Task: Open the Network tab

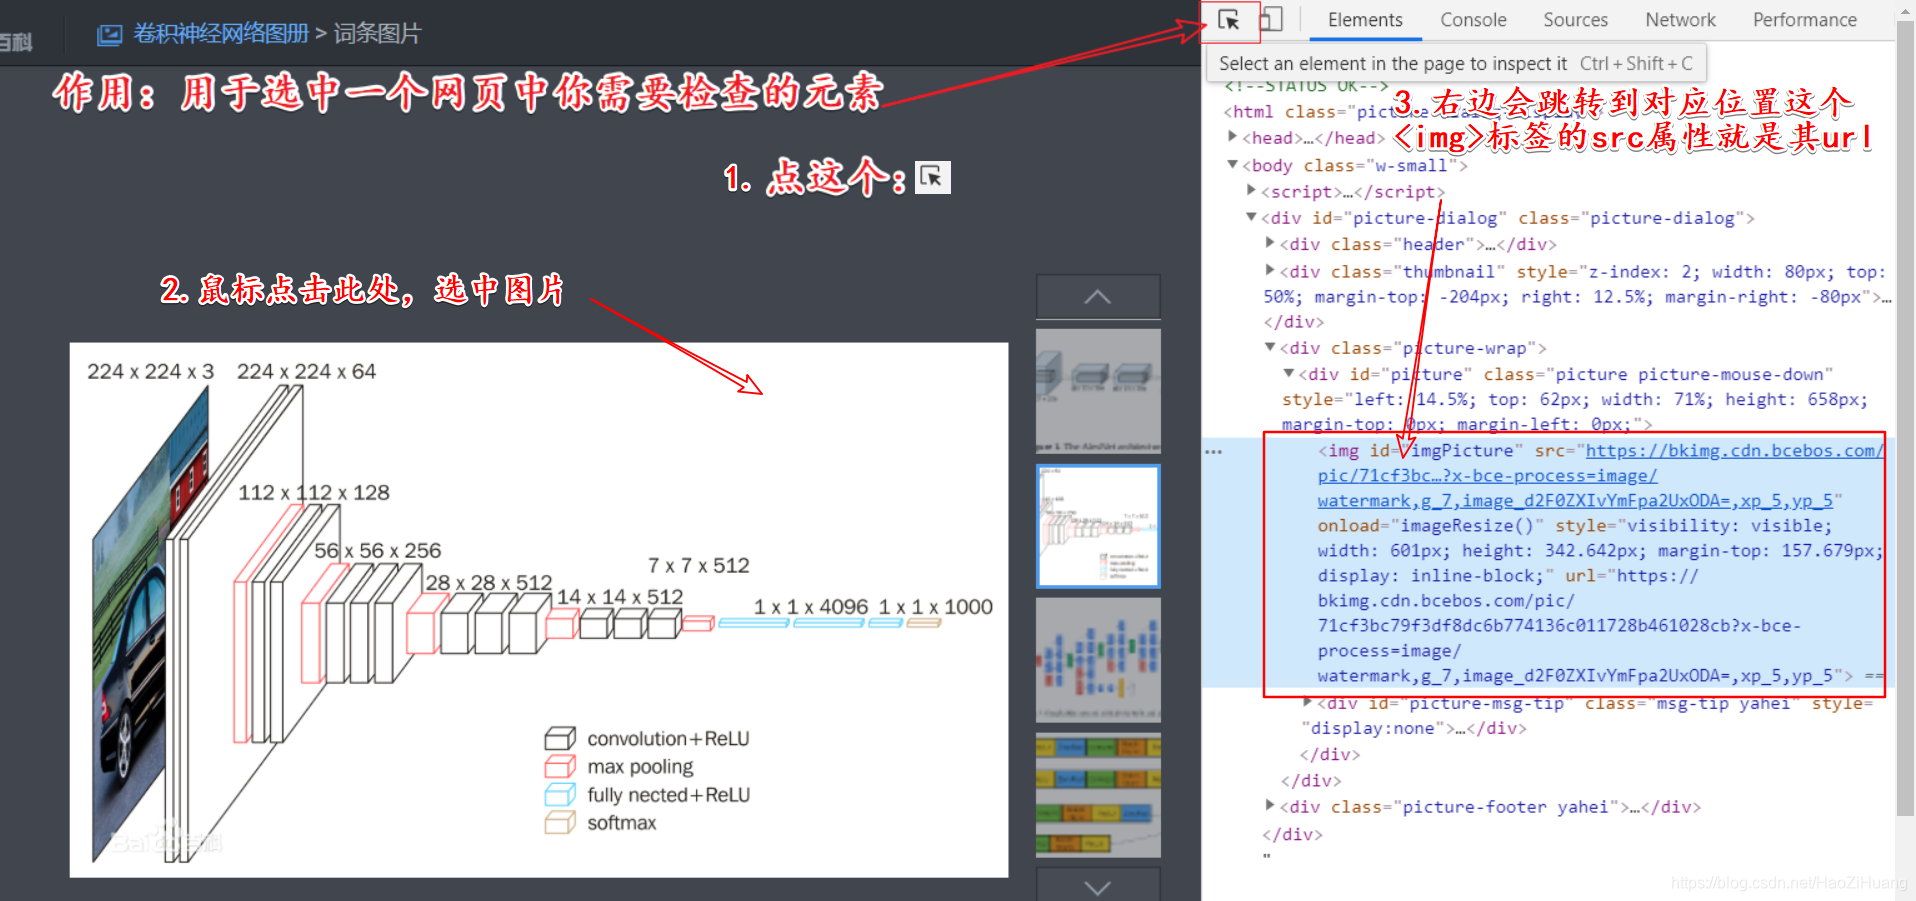Action: [x=1679, y=19]
